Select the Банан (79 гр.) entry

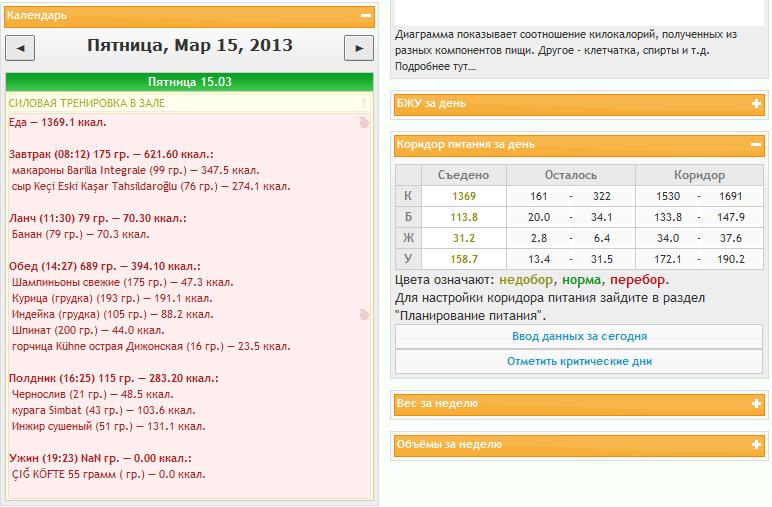pyautogui.click(x=80, y=234)
